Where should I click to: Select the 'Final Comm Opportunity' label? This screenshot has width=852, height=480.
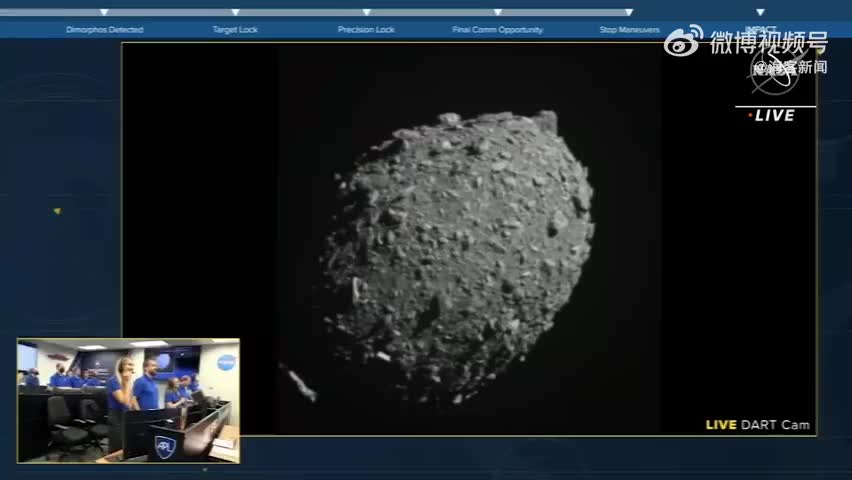pyautogui.click(x=498, y=30)
